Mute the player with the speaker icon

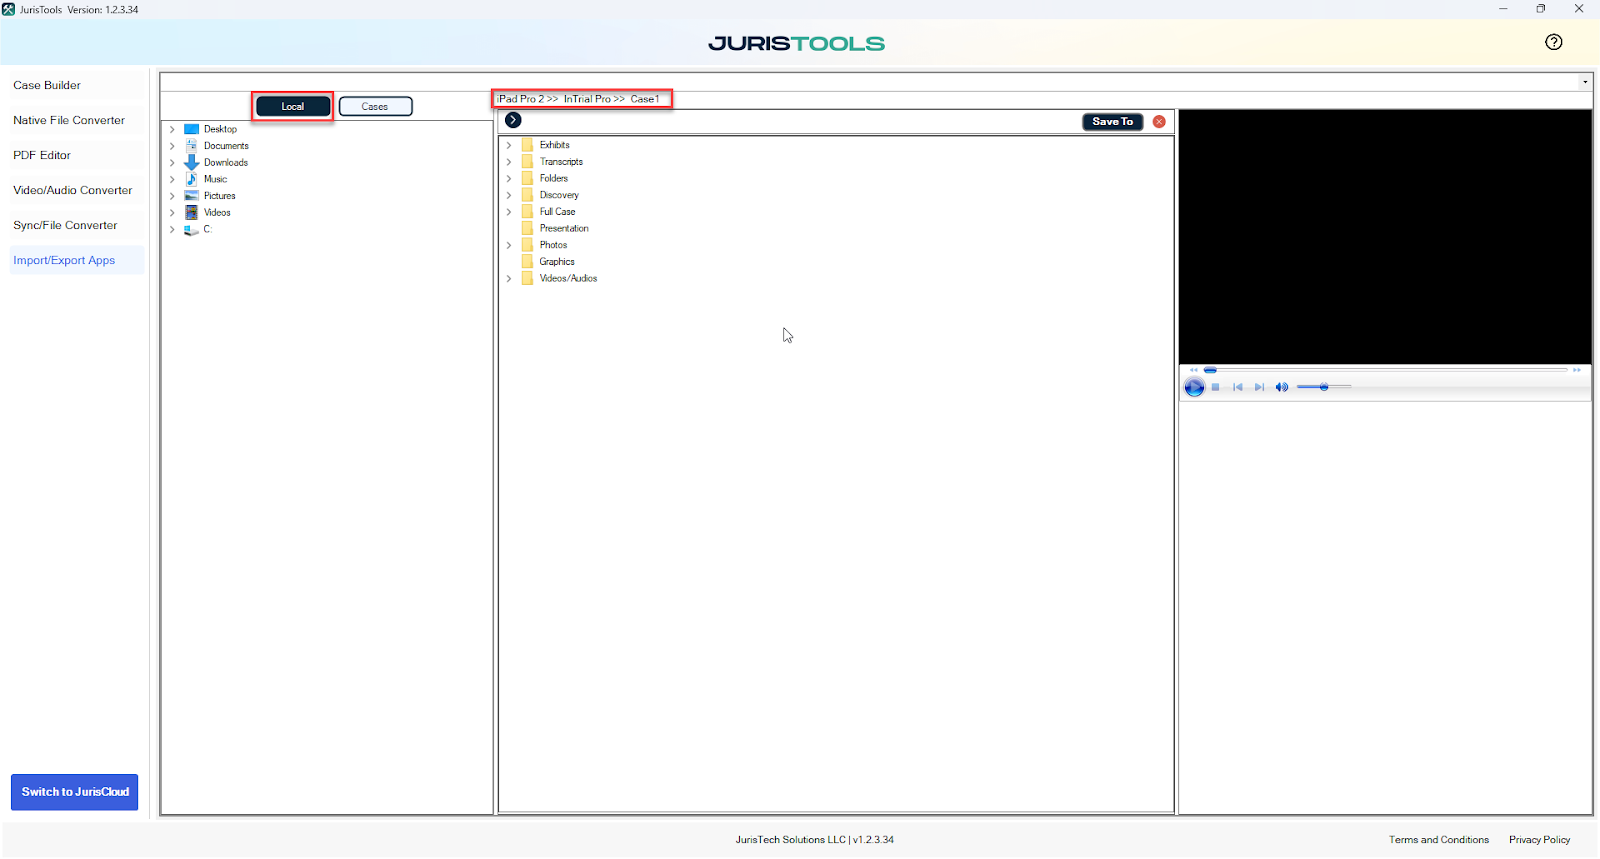(1281, 387)
